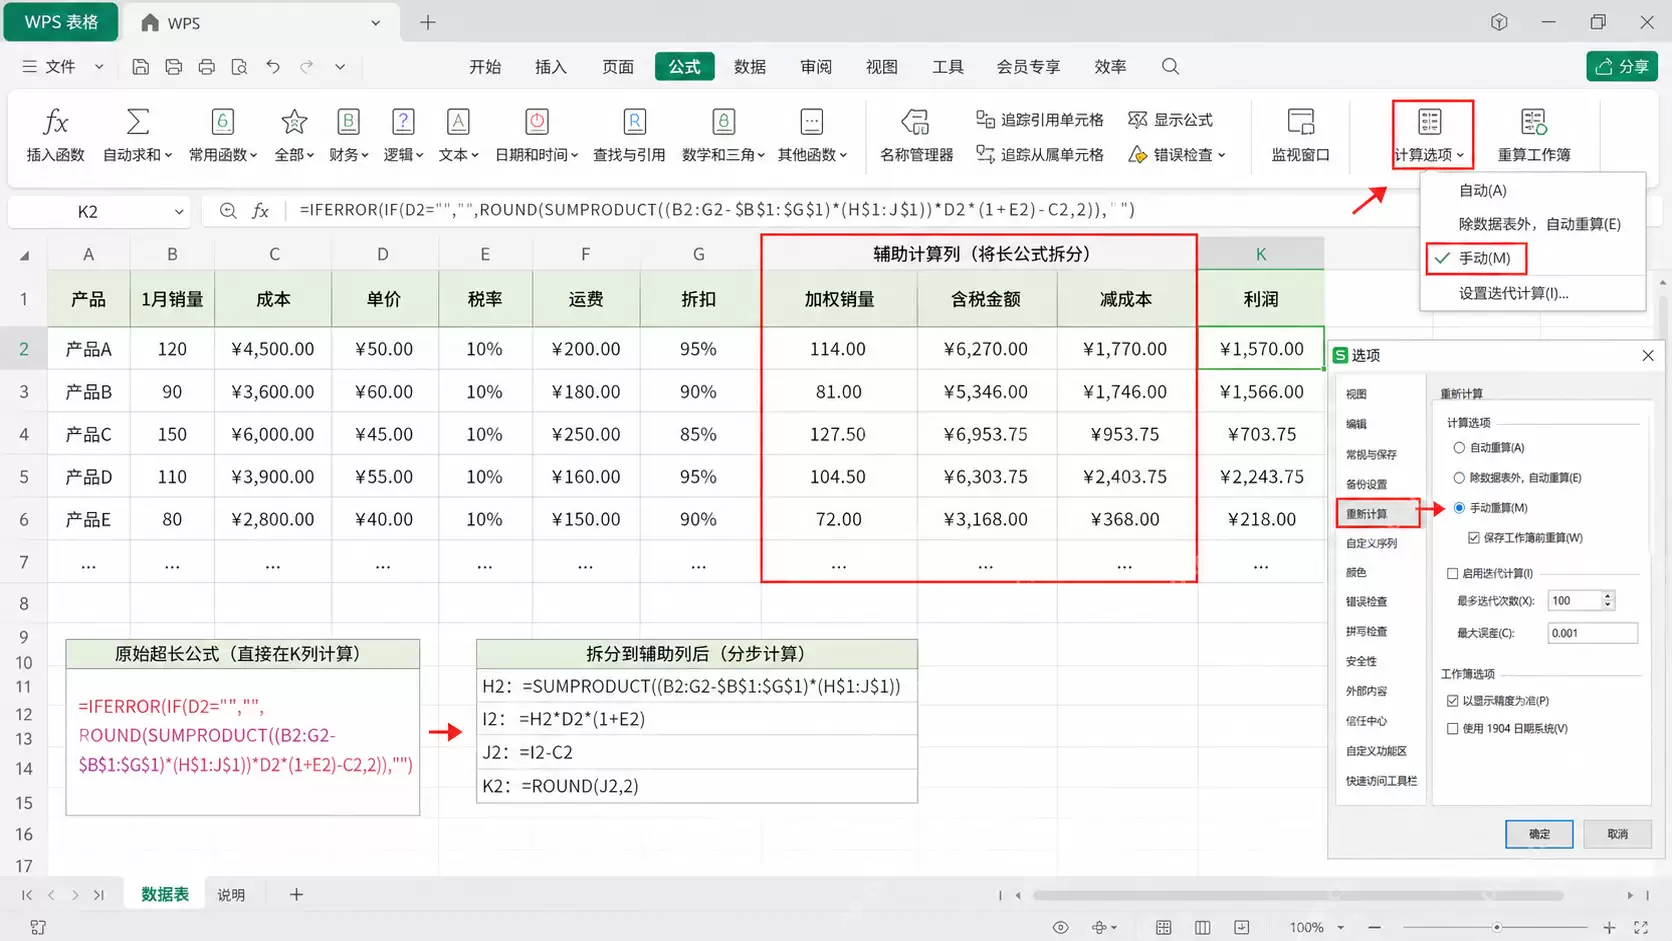Click 确定 button in options dialog
The image size is (1672, 941).
click(x=1539, y=834)
